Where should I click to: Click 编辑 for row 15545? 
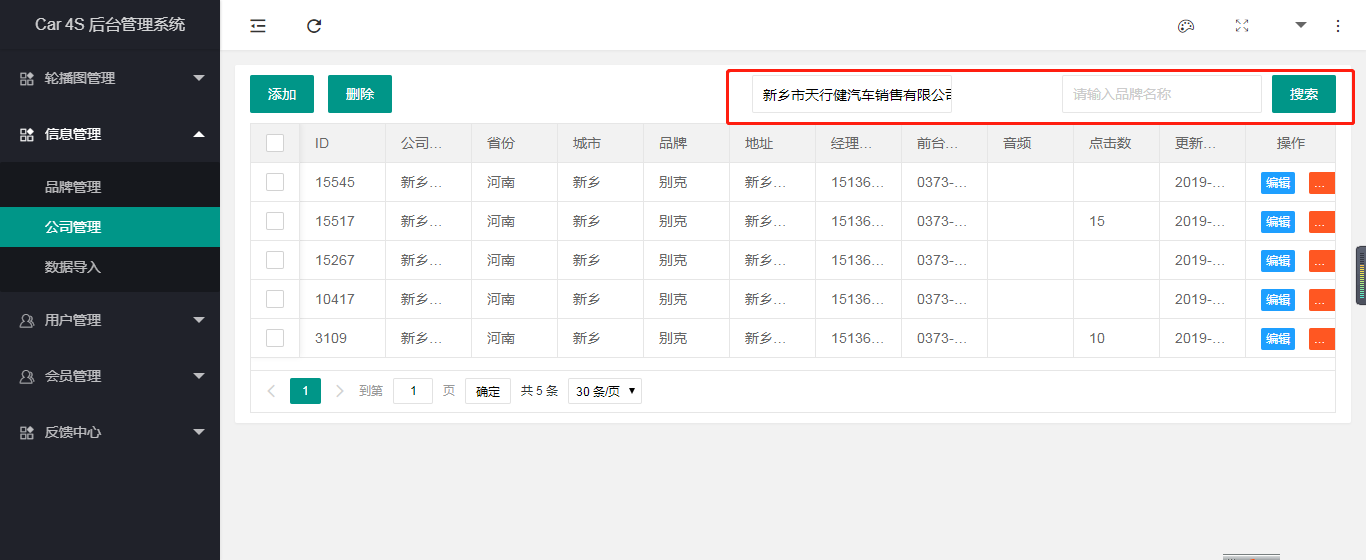pyautogui.click(x=1278, y=182)
